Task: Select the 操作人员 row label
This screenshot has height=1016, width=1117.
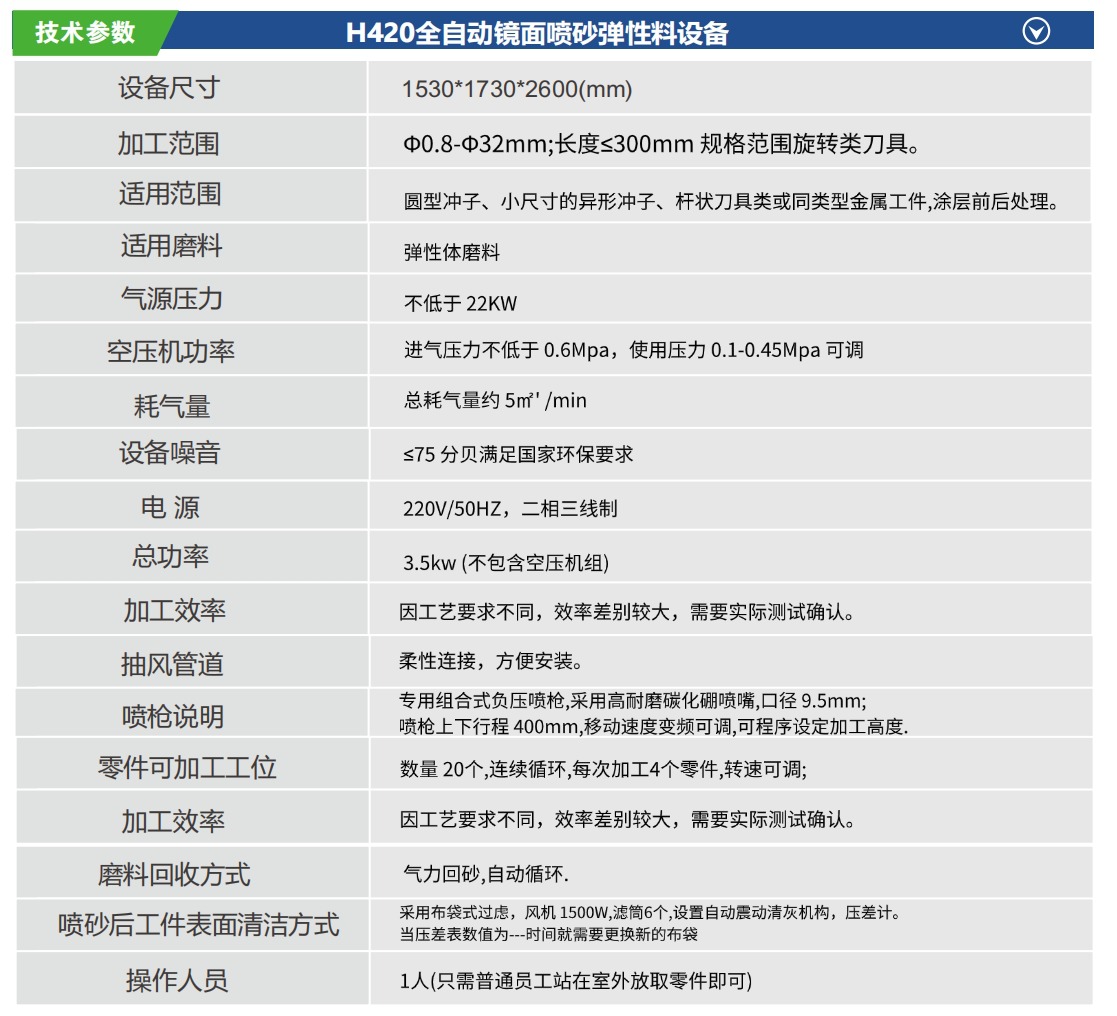Action: 176,980
